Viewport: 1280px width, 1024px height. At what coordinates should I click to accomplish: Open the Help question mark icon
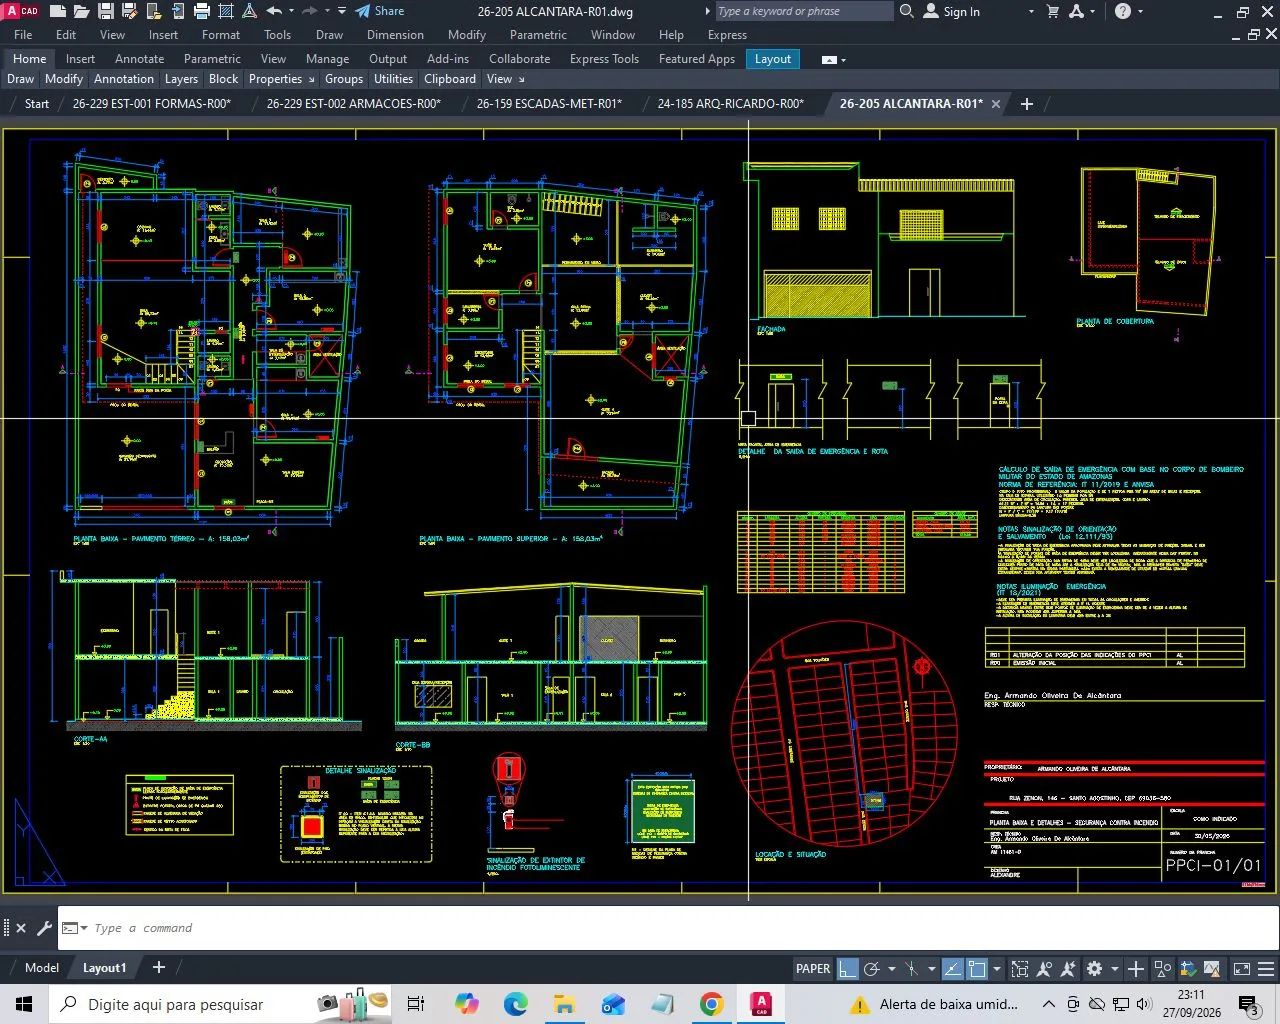pyautogui.click(x=1123, y=12)
